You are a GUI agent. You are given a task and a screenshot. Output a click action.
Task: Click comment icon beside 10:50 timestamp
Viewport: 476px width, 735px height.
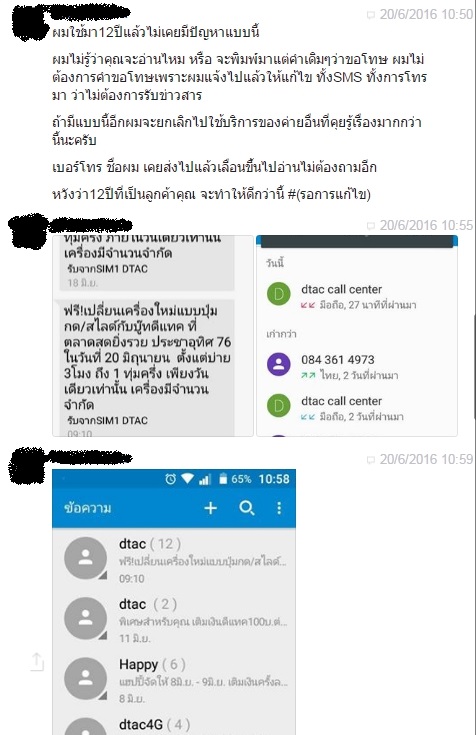(370, 15)
